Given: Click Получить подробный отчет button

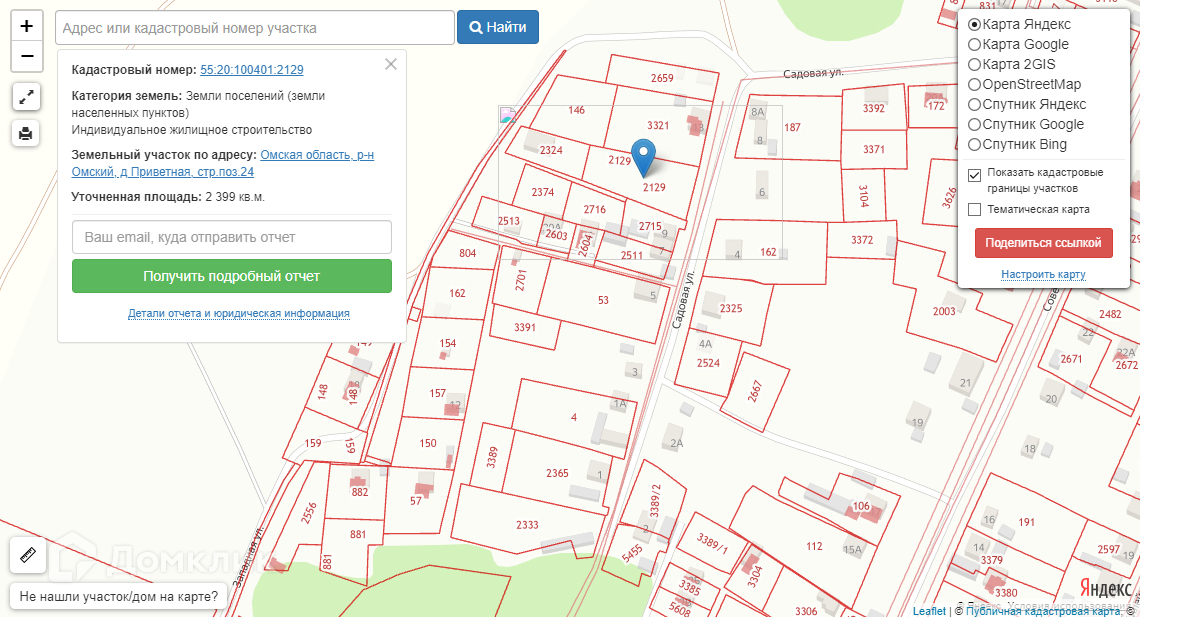Looking at the screenshot, I should pyautogui.click(x=232, y=277).
